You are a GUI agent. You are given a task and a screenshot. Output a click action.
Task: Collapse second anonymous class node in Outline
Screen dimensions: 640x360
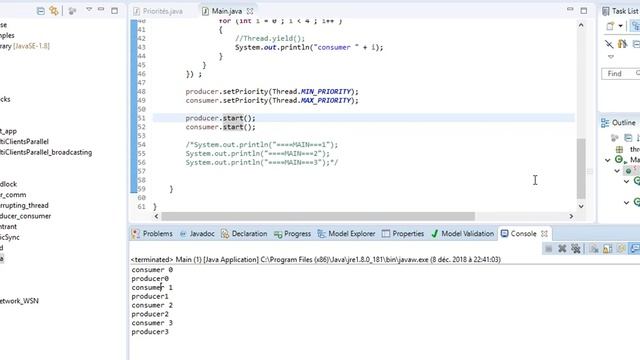[x=627, y=202]
